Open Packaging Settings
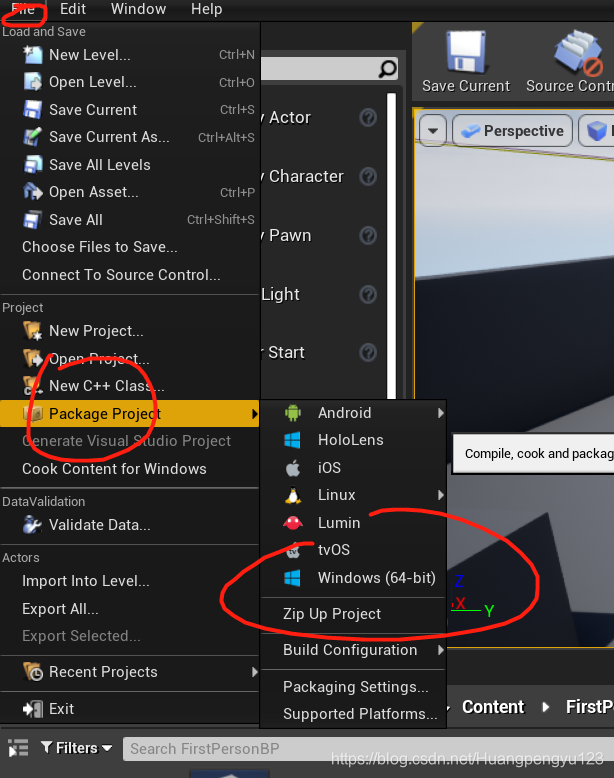This screenshot has height=778, width=614. click(x=353, y=687)
